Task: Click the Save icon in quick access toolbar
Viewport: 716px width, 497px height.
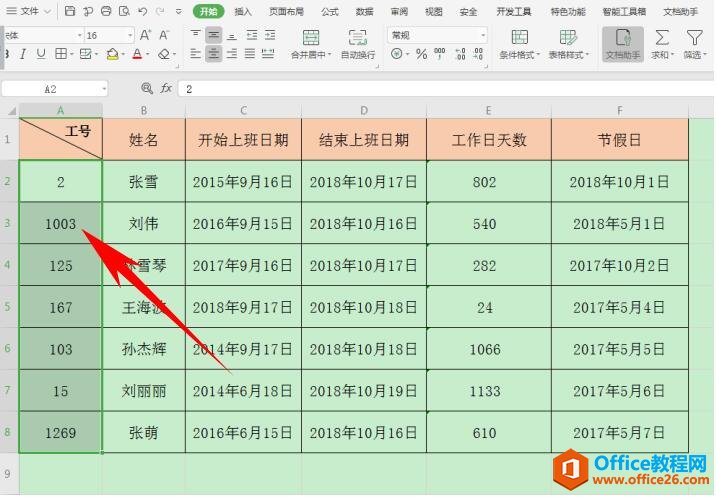Action: click(x=70, y=12)
